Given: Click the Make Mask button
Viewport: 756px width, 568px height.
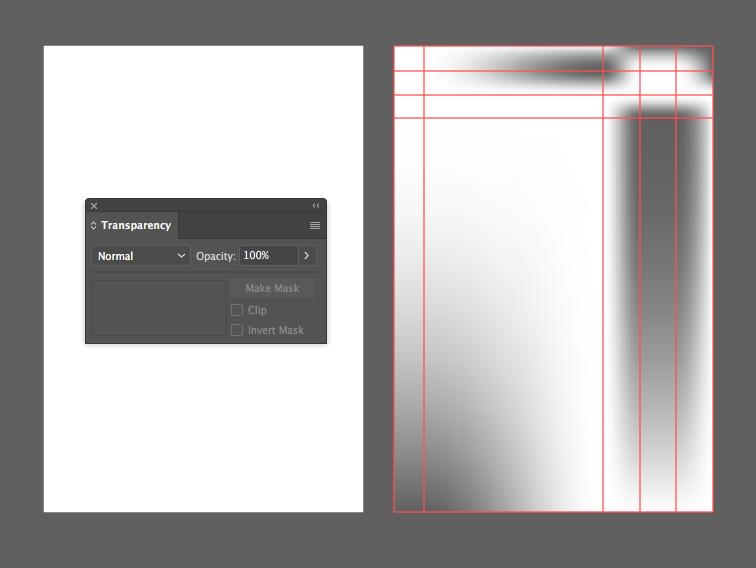Looking at the screenshot, I should click(272, 288).
